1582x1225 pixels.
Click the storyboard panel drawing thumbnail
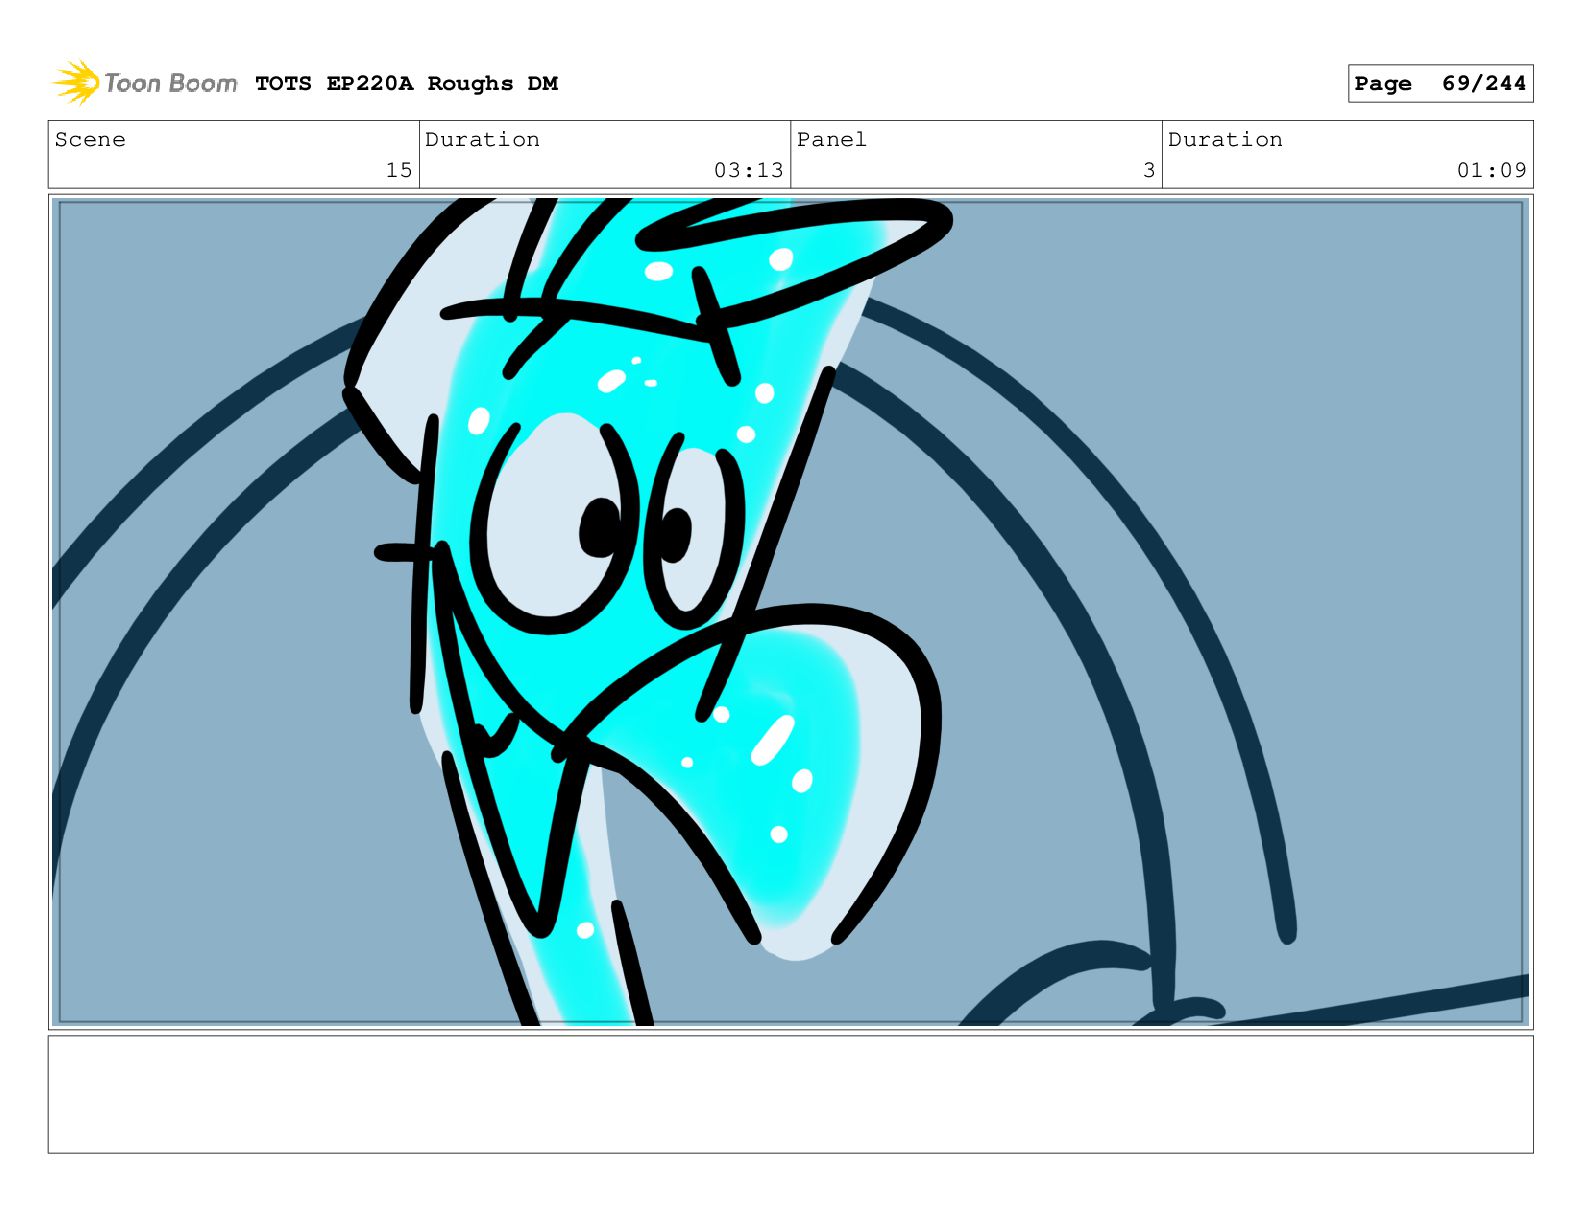pyautogui.click(x=790, y=612)
